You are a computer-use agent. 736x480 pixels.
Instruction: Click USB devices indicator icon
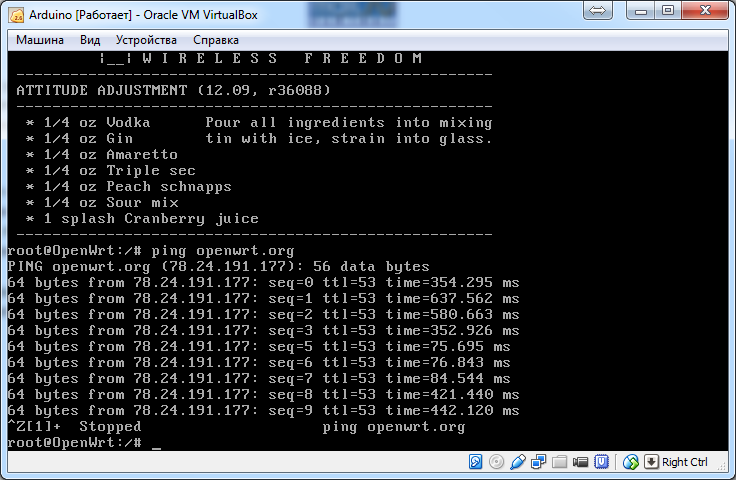517,462
